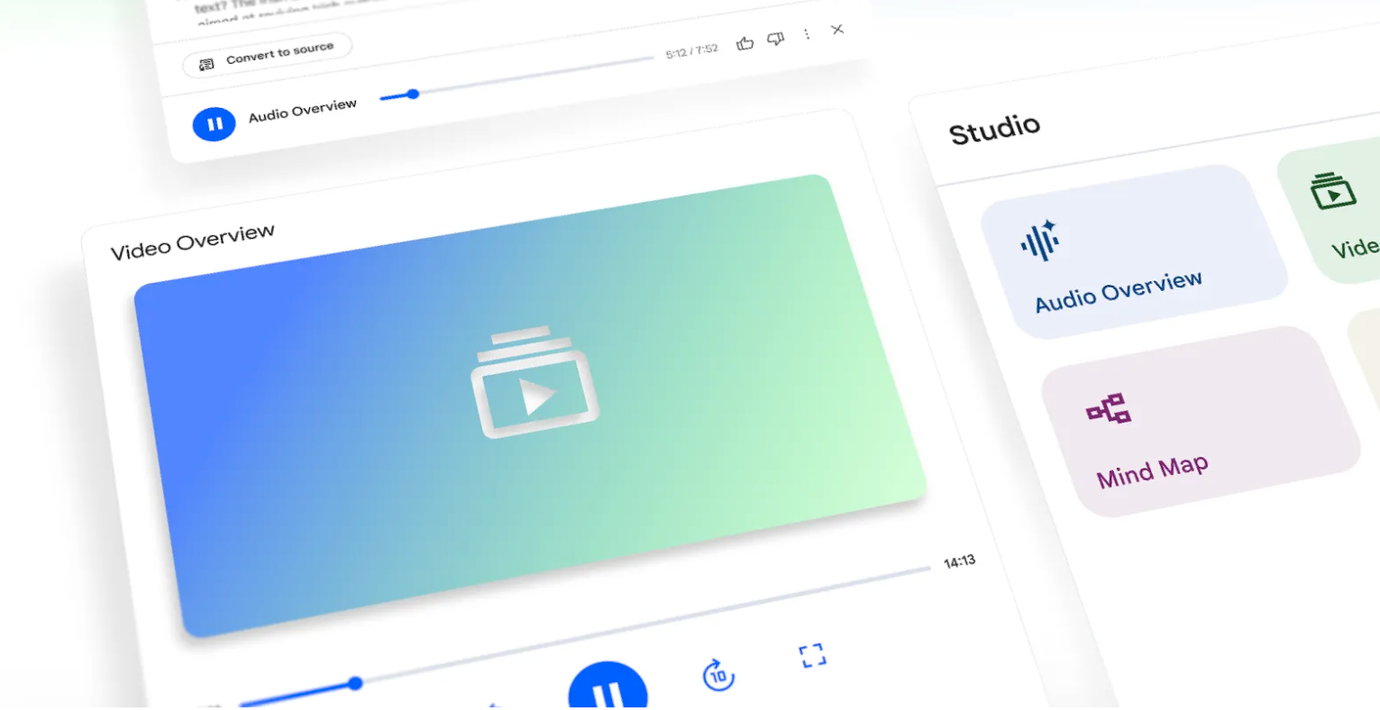Click the video icon in green card

click(1332, 190)
